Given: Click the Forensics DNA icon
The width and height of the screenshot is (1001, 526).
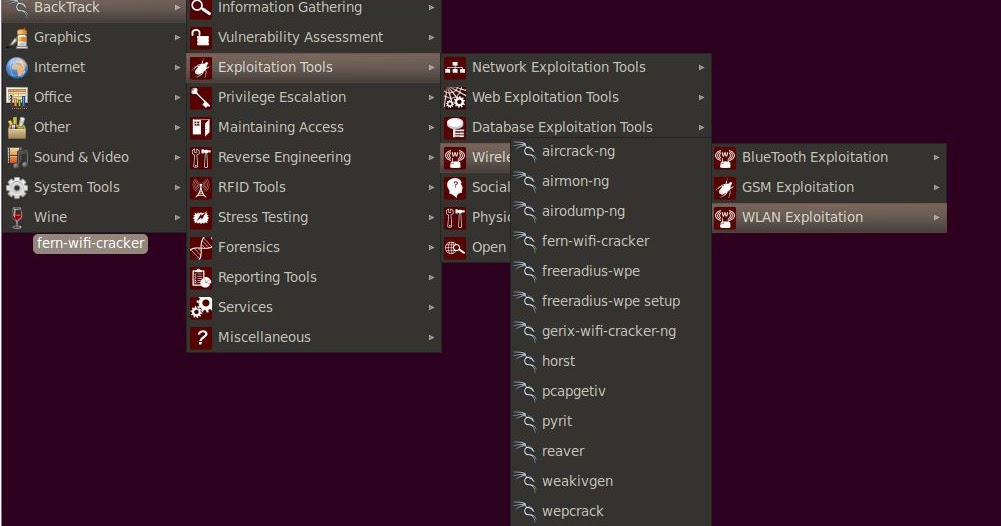Looking at the screenshot, I should pyautogui.click(x=201, y=247).
